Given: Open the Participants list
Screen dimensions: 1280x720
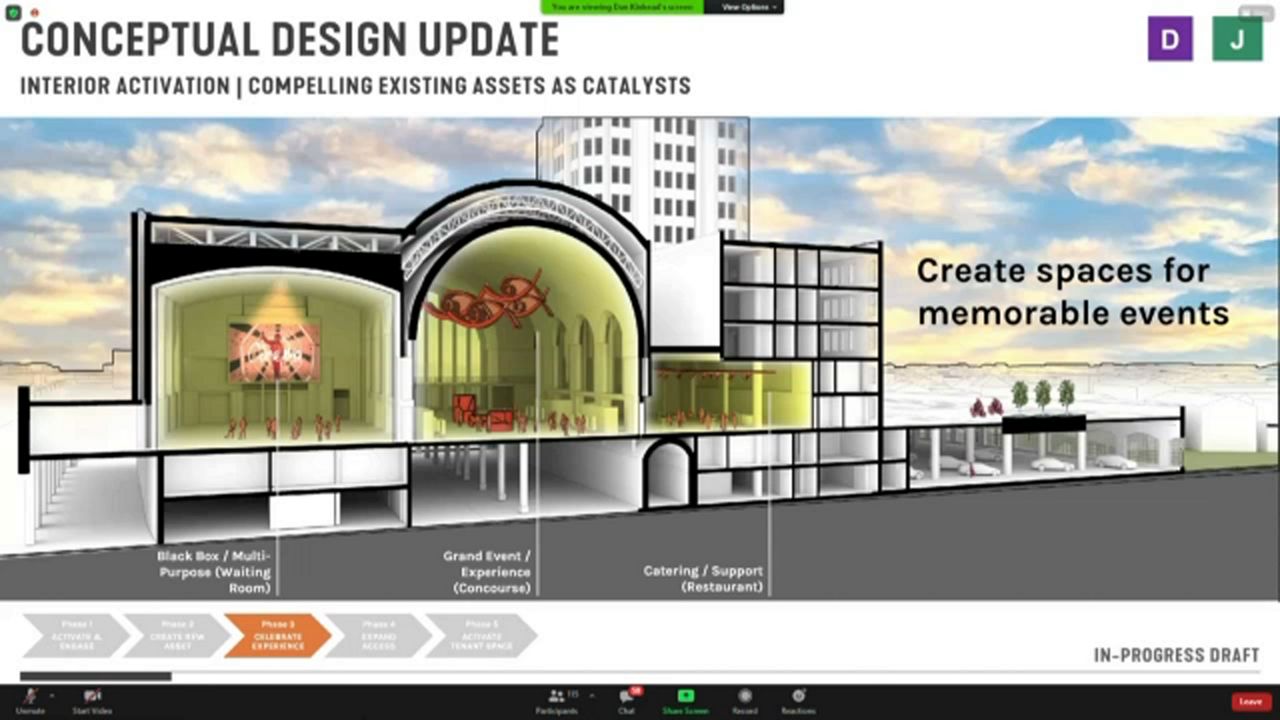Looking at the screenshot, I should coord(557,697).
